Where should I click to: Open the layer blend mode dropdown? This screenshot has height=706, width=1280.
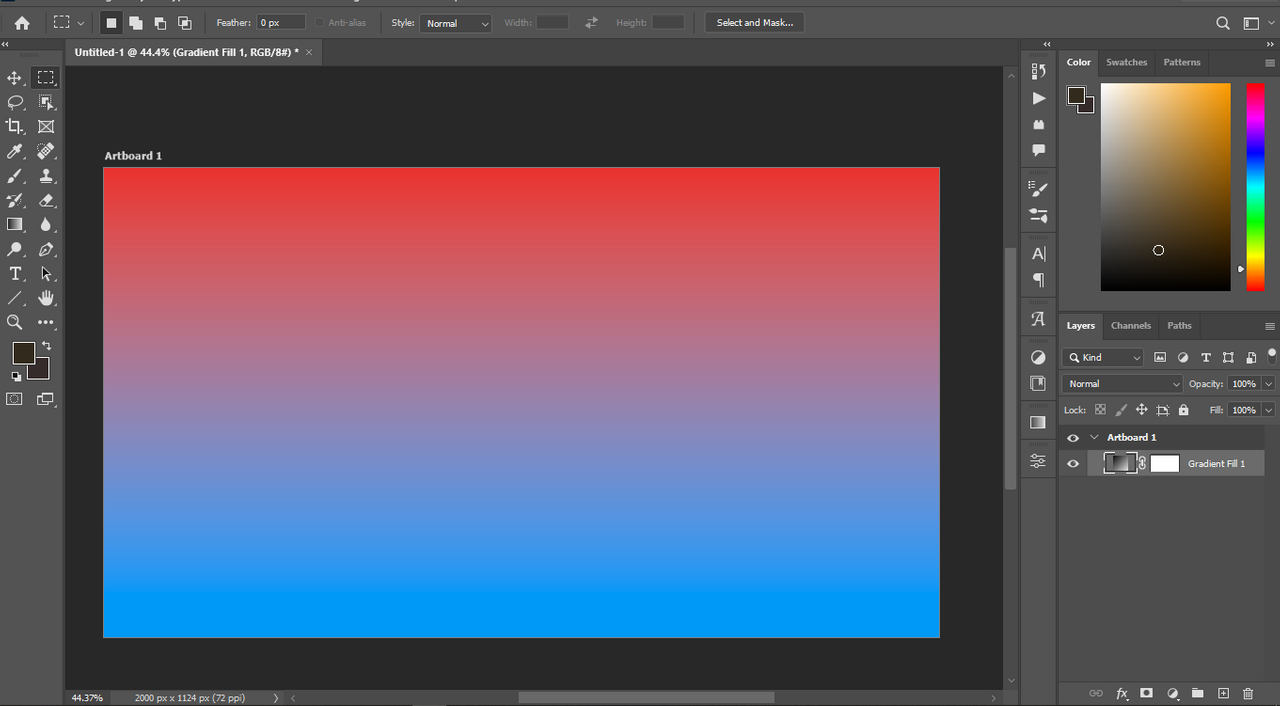click(1123, 384)
